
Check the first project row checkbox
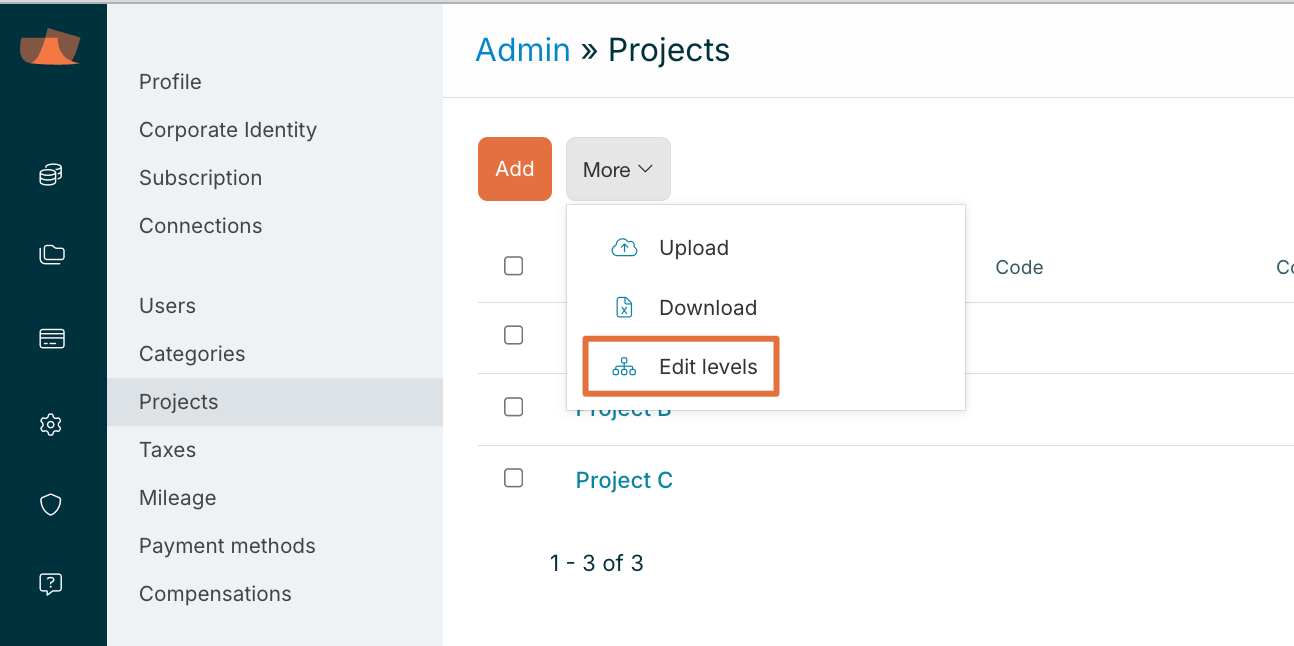coord(514,336)
